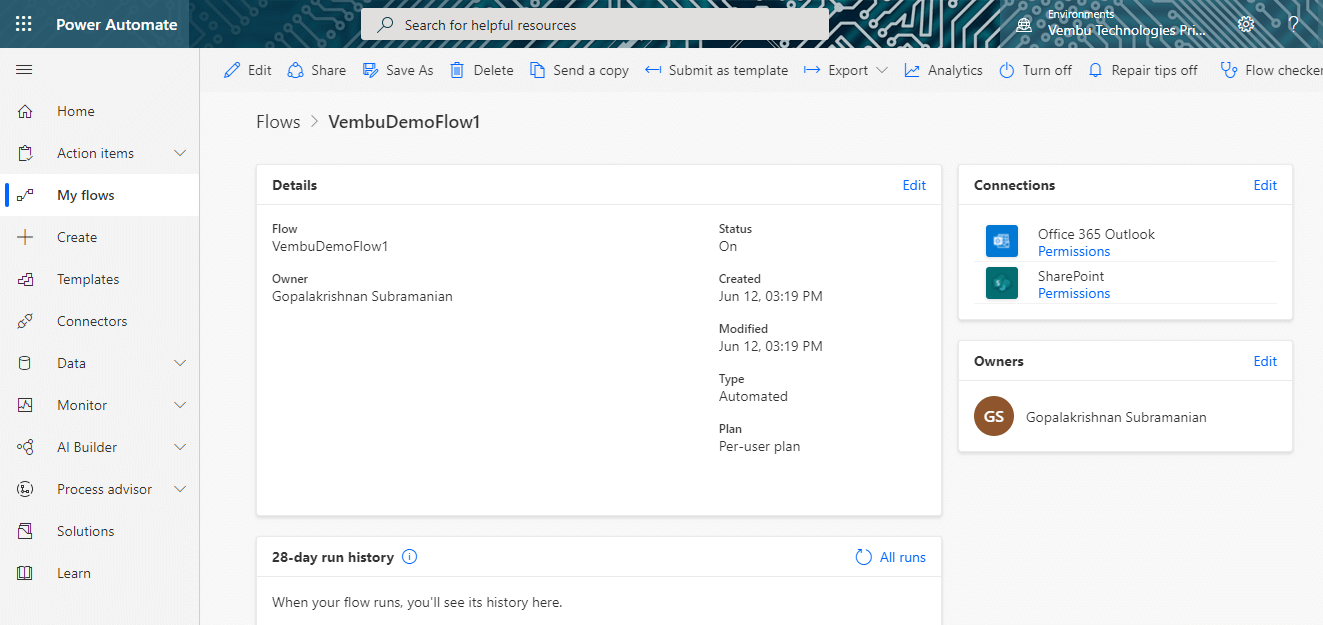The height and width of the screenshot is (625, 1323).
Task: Expand the AI Builder chevron
Action: pyautogui.click(x=180, y=447)
